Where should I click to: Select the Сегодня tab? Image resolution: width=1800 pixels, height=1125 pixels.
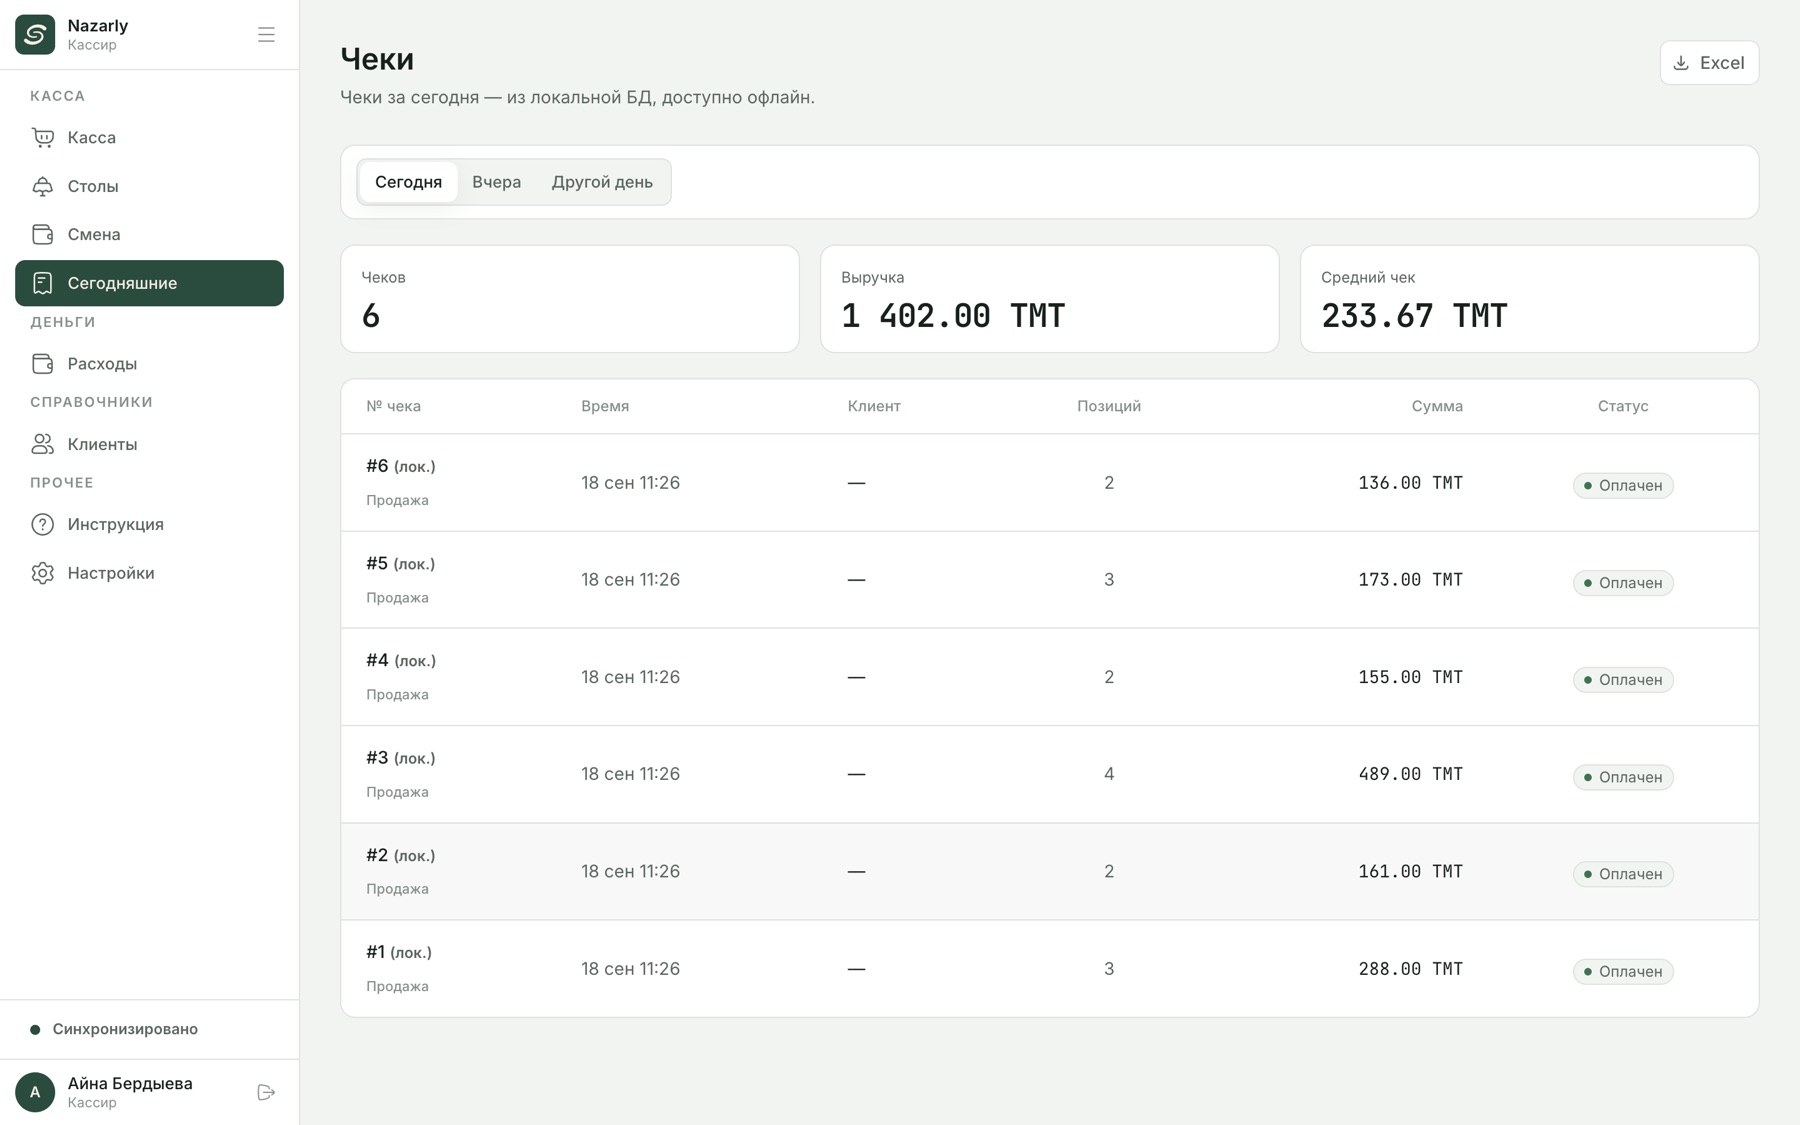pyautogui.click(x=408, y=182)
